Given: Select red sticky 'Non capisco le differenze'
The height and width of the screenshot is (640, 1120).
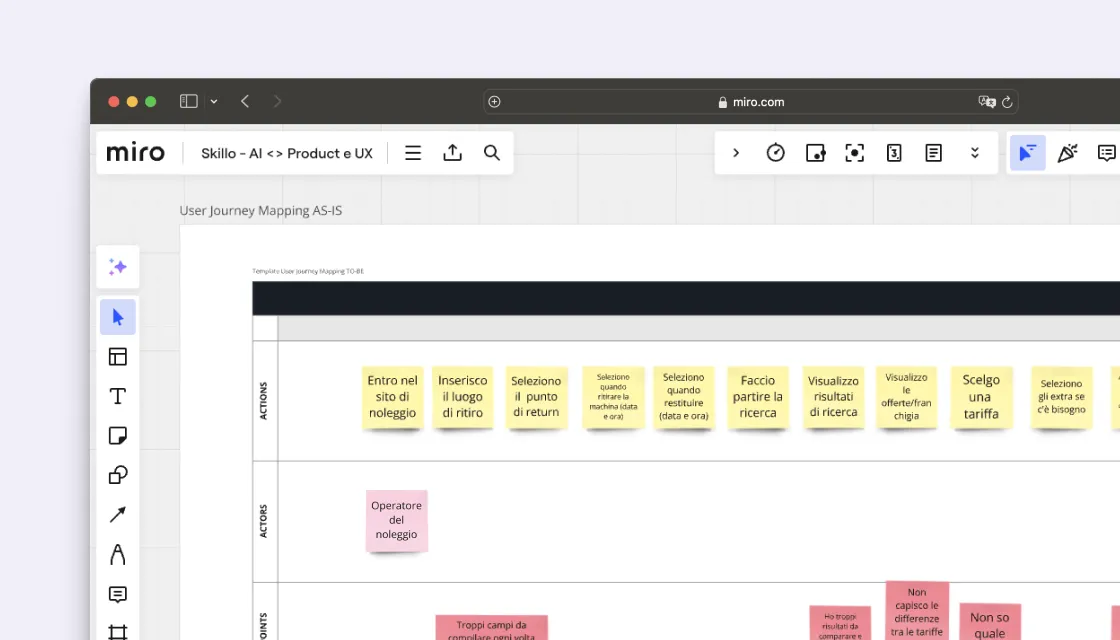Looking at the screenshot, I should coord(917,611).
